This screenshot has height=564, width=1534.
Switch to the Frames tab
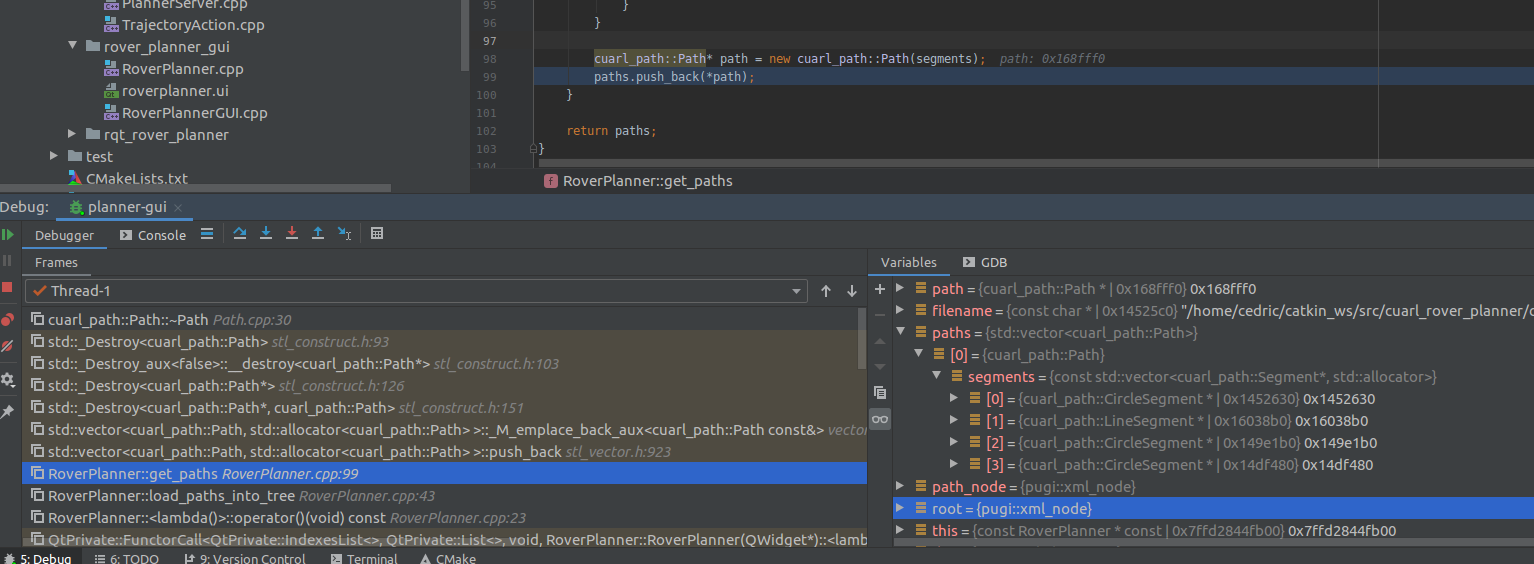pyautogui.click(x=56, y=263)
